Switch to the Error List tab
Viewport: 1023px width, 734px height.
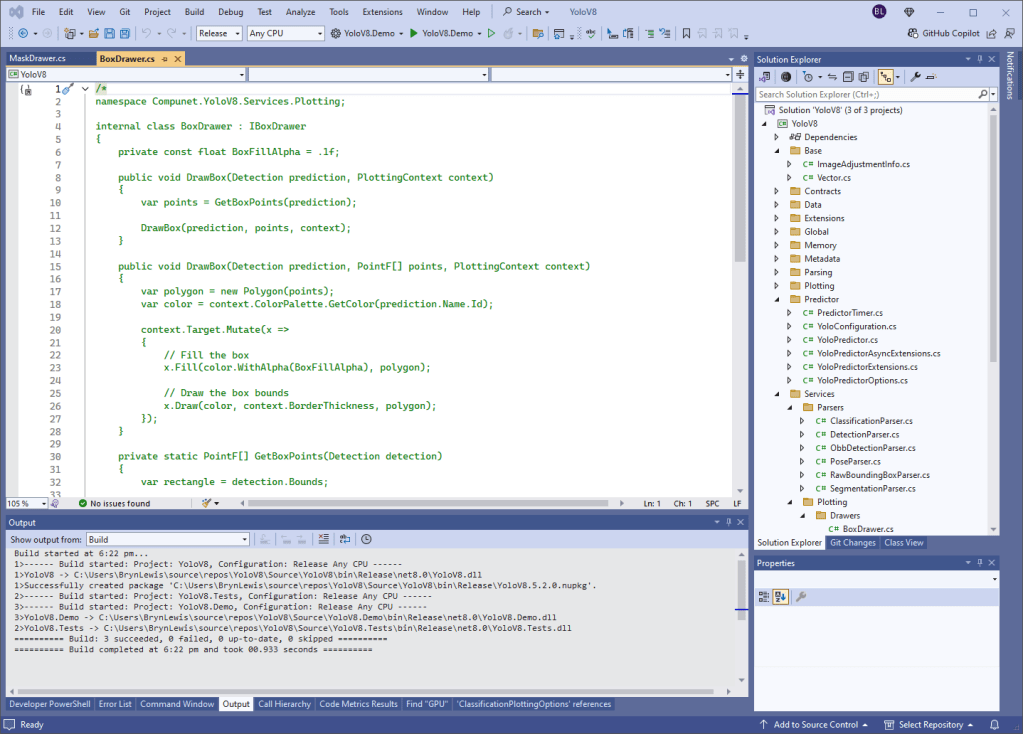[x=114, y=704]
